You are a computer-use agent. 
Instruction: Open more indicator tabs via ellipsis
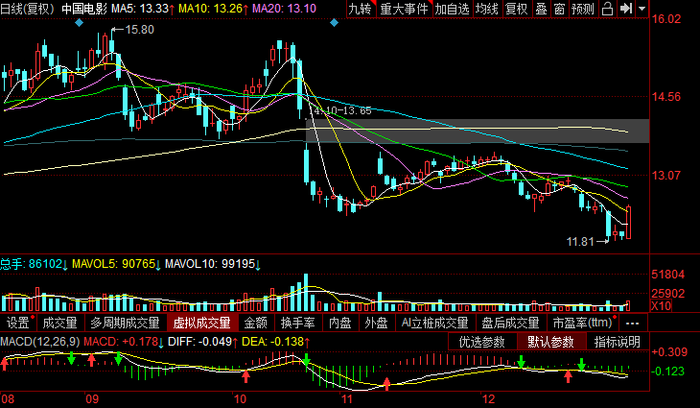633,323
